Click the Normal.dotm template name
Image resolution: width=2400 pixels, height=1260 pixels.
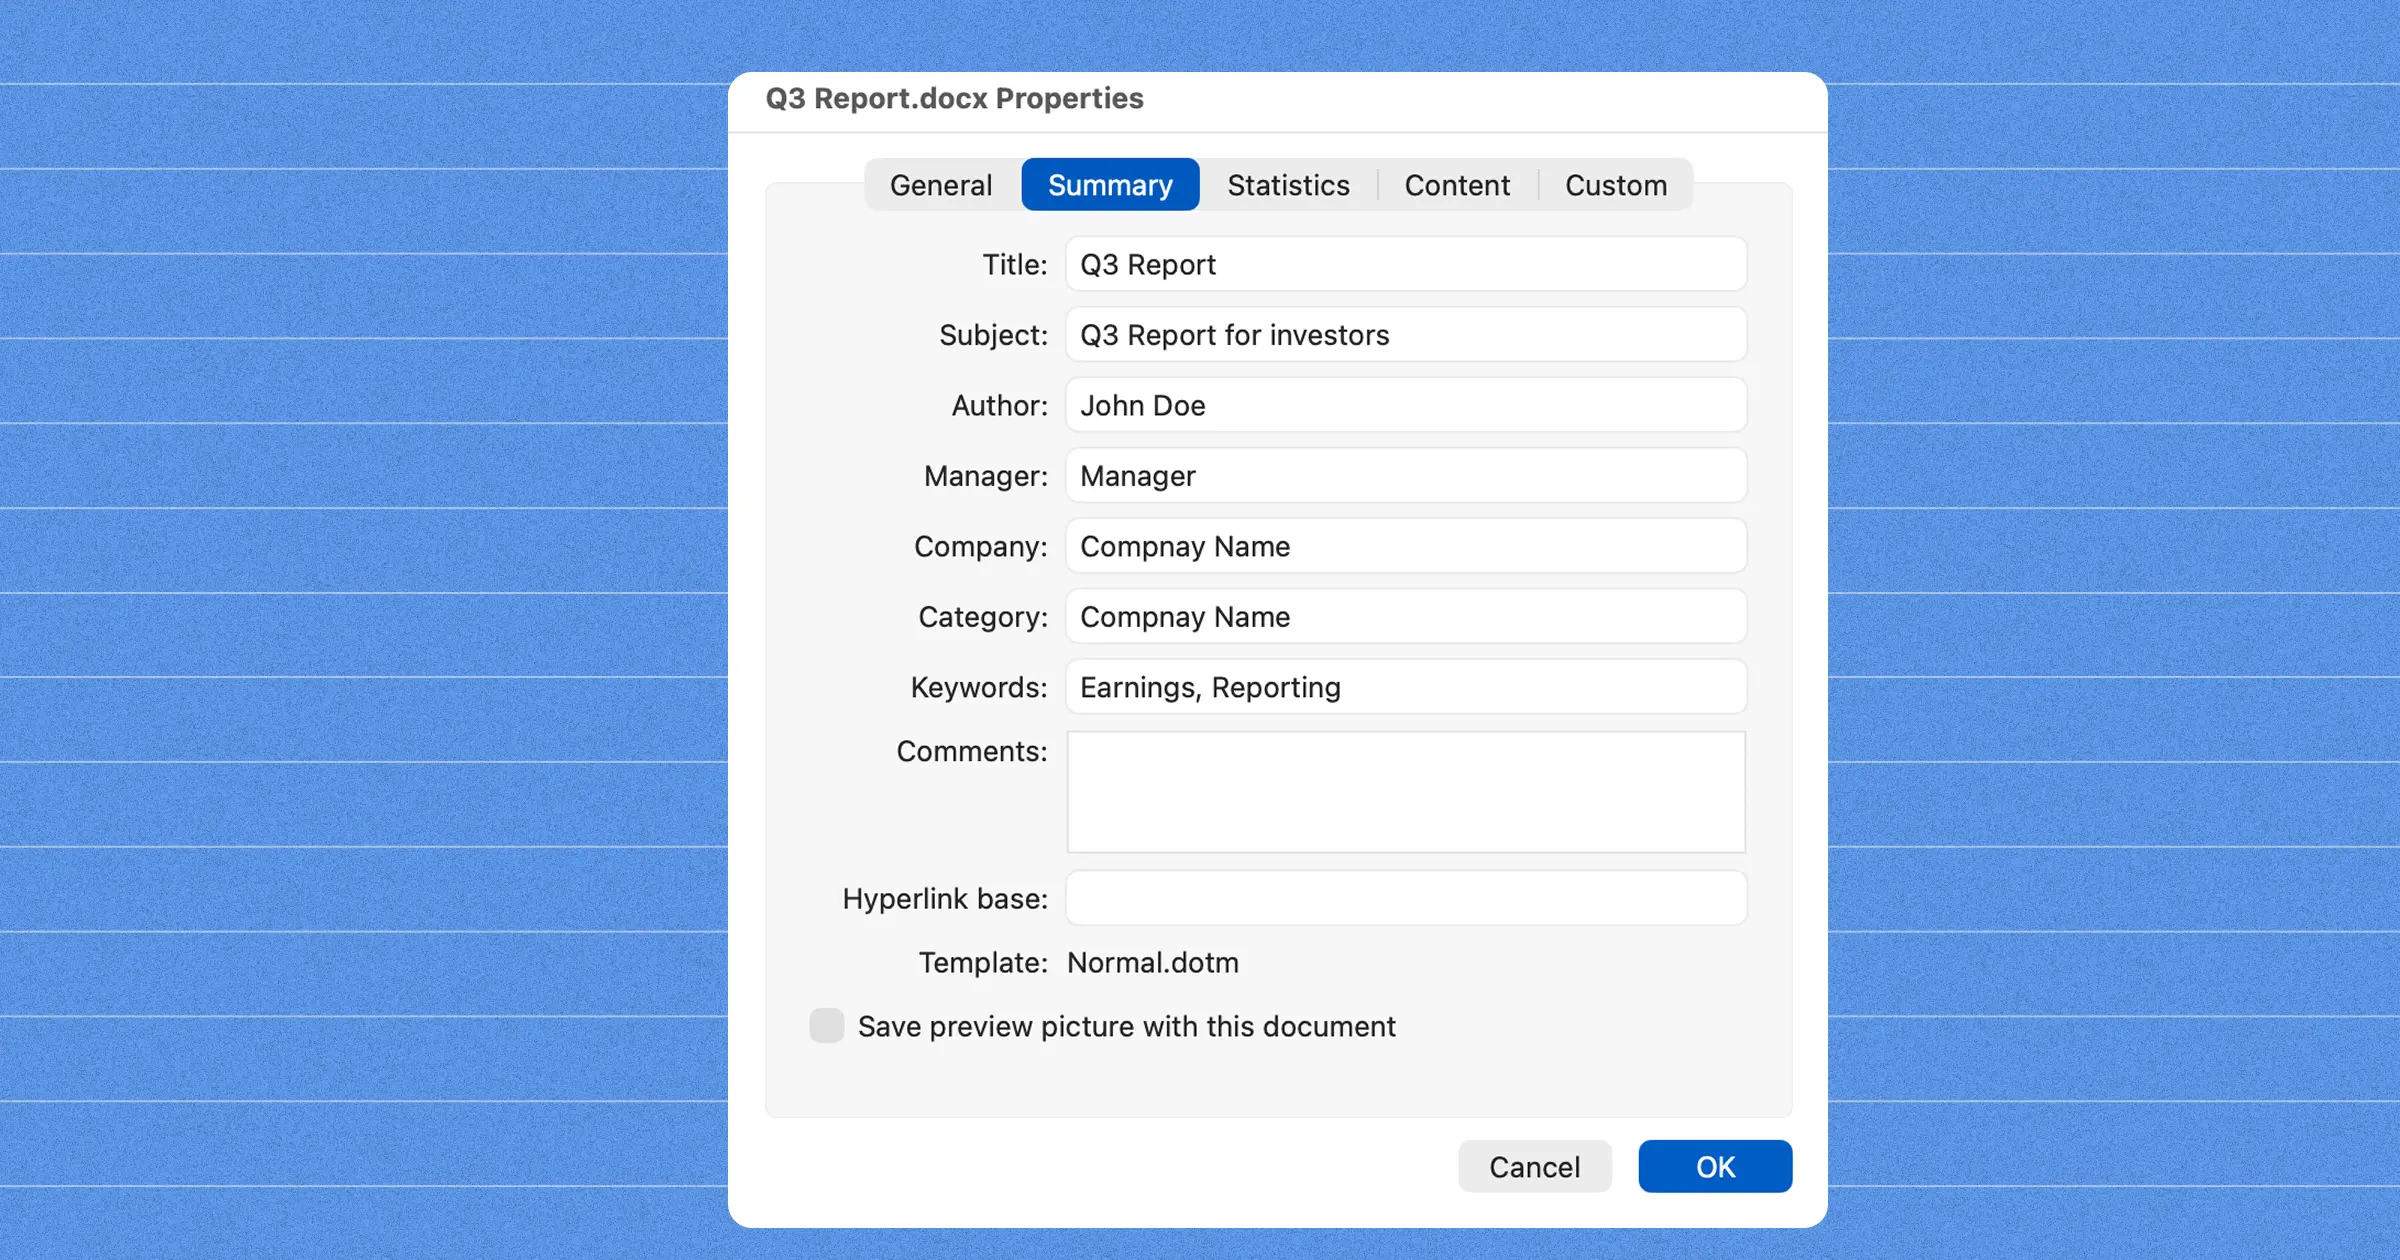1153,963
